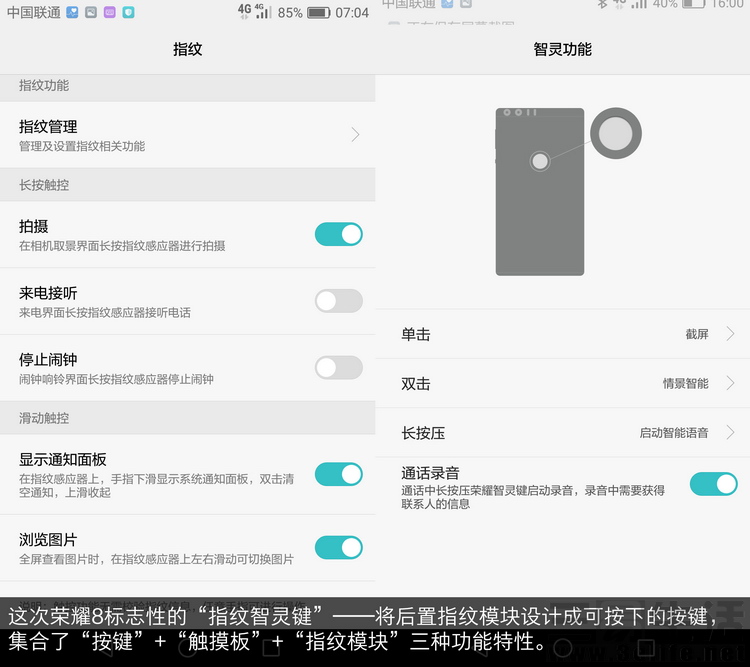Tap the 07:04 clock in status bar
750x667 pixels.
(352, 13)
